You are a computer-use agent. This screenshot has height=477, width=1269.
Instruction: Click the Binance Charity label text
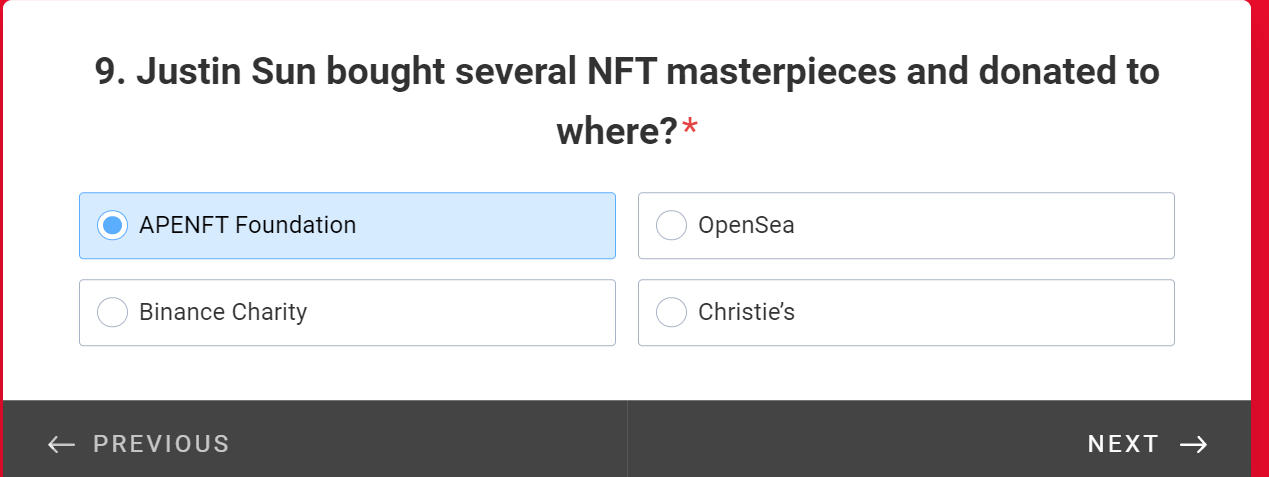tap(223, 312)
